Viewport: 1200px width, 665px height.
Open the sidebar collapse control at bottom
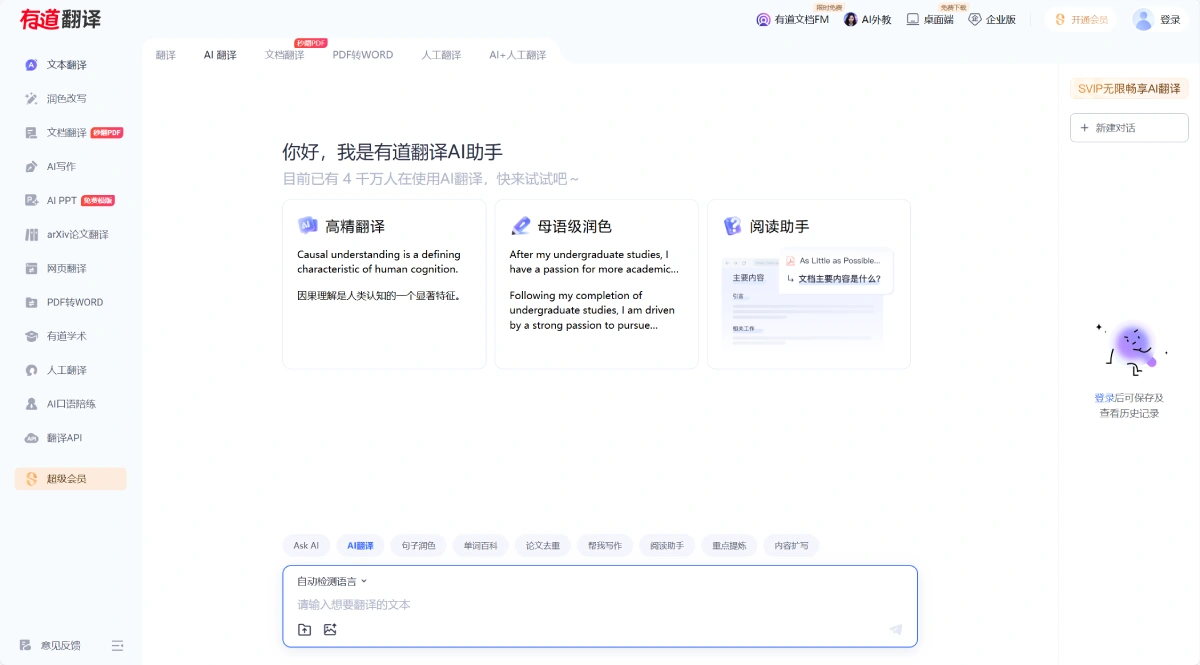[x=117, y=645]
